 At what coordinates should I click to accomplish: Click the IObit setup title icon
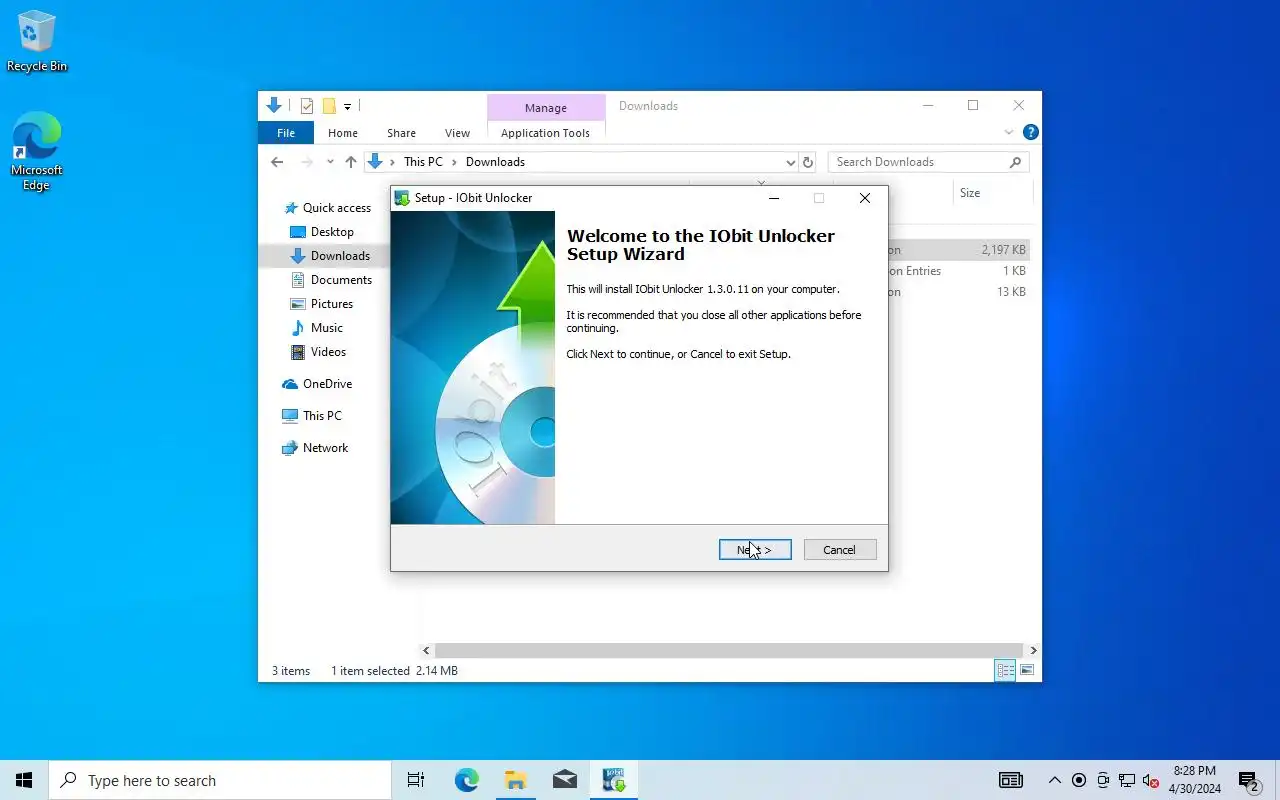[x=402, y=198]
